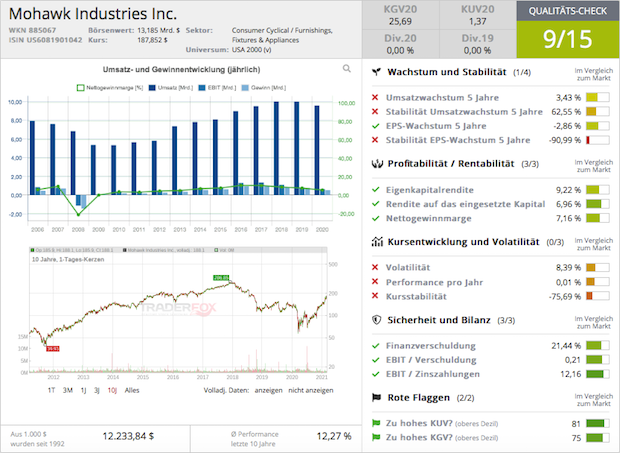Toggle the Gewinn [Mrd.] legend series
Screen dimensions: 620x453
263,88
